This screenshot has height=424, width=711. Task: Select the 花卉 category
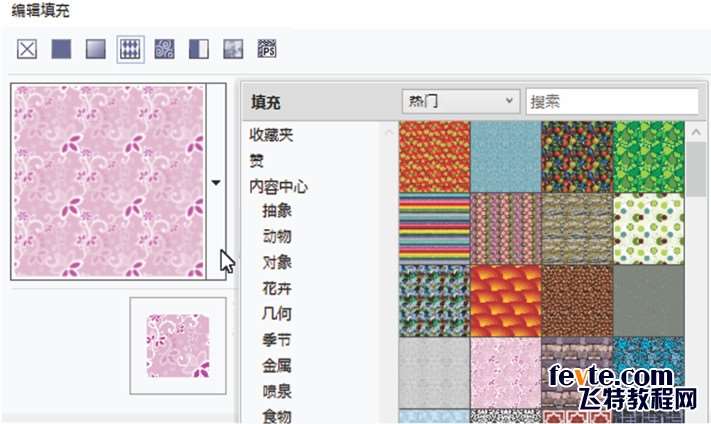coord(277,288)
